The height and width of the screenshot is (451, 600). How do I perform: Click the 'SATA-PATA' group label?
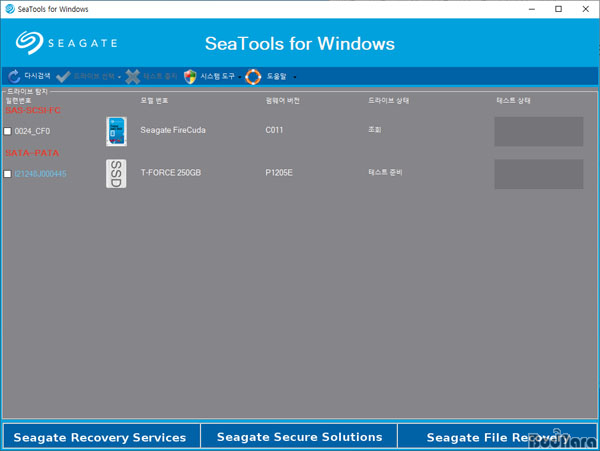(x=32, y=153)
